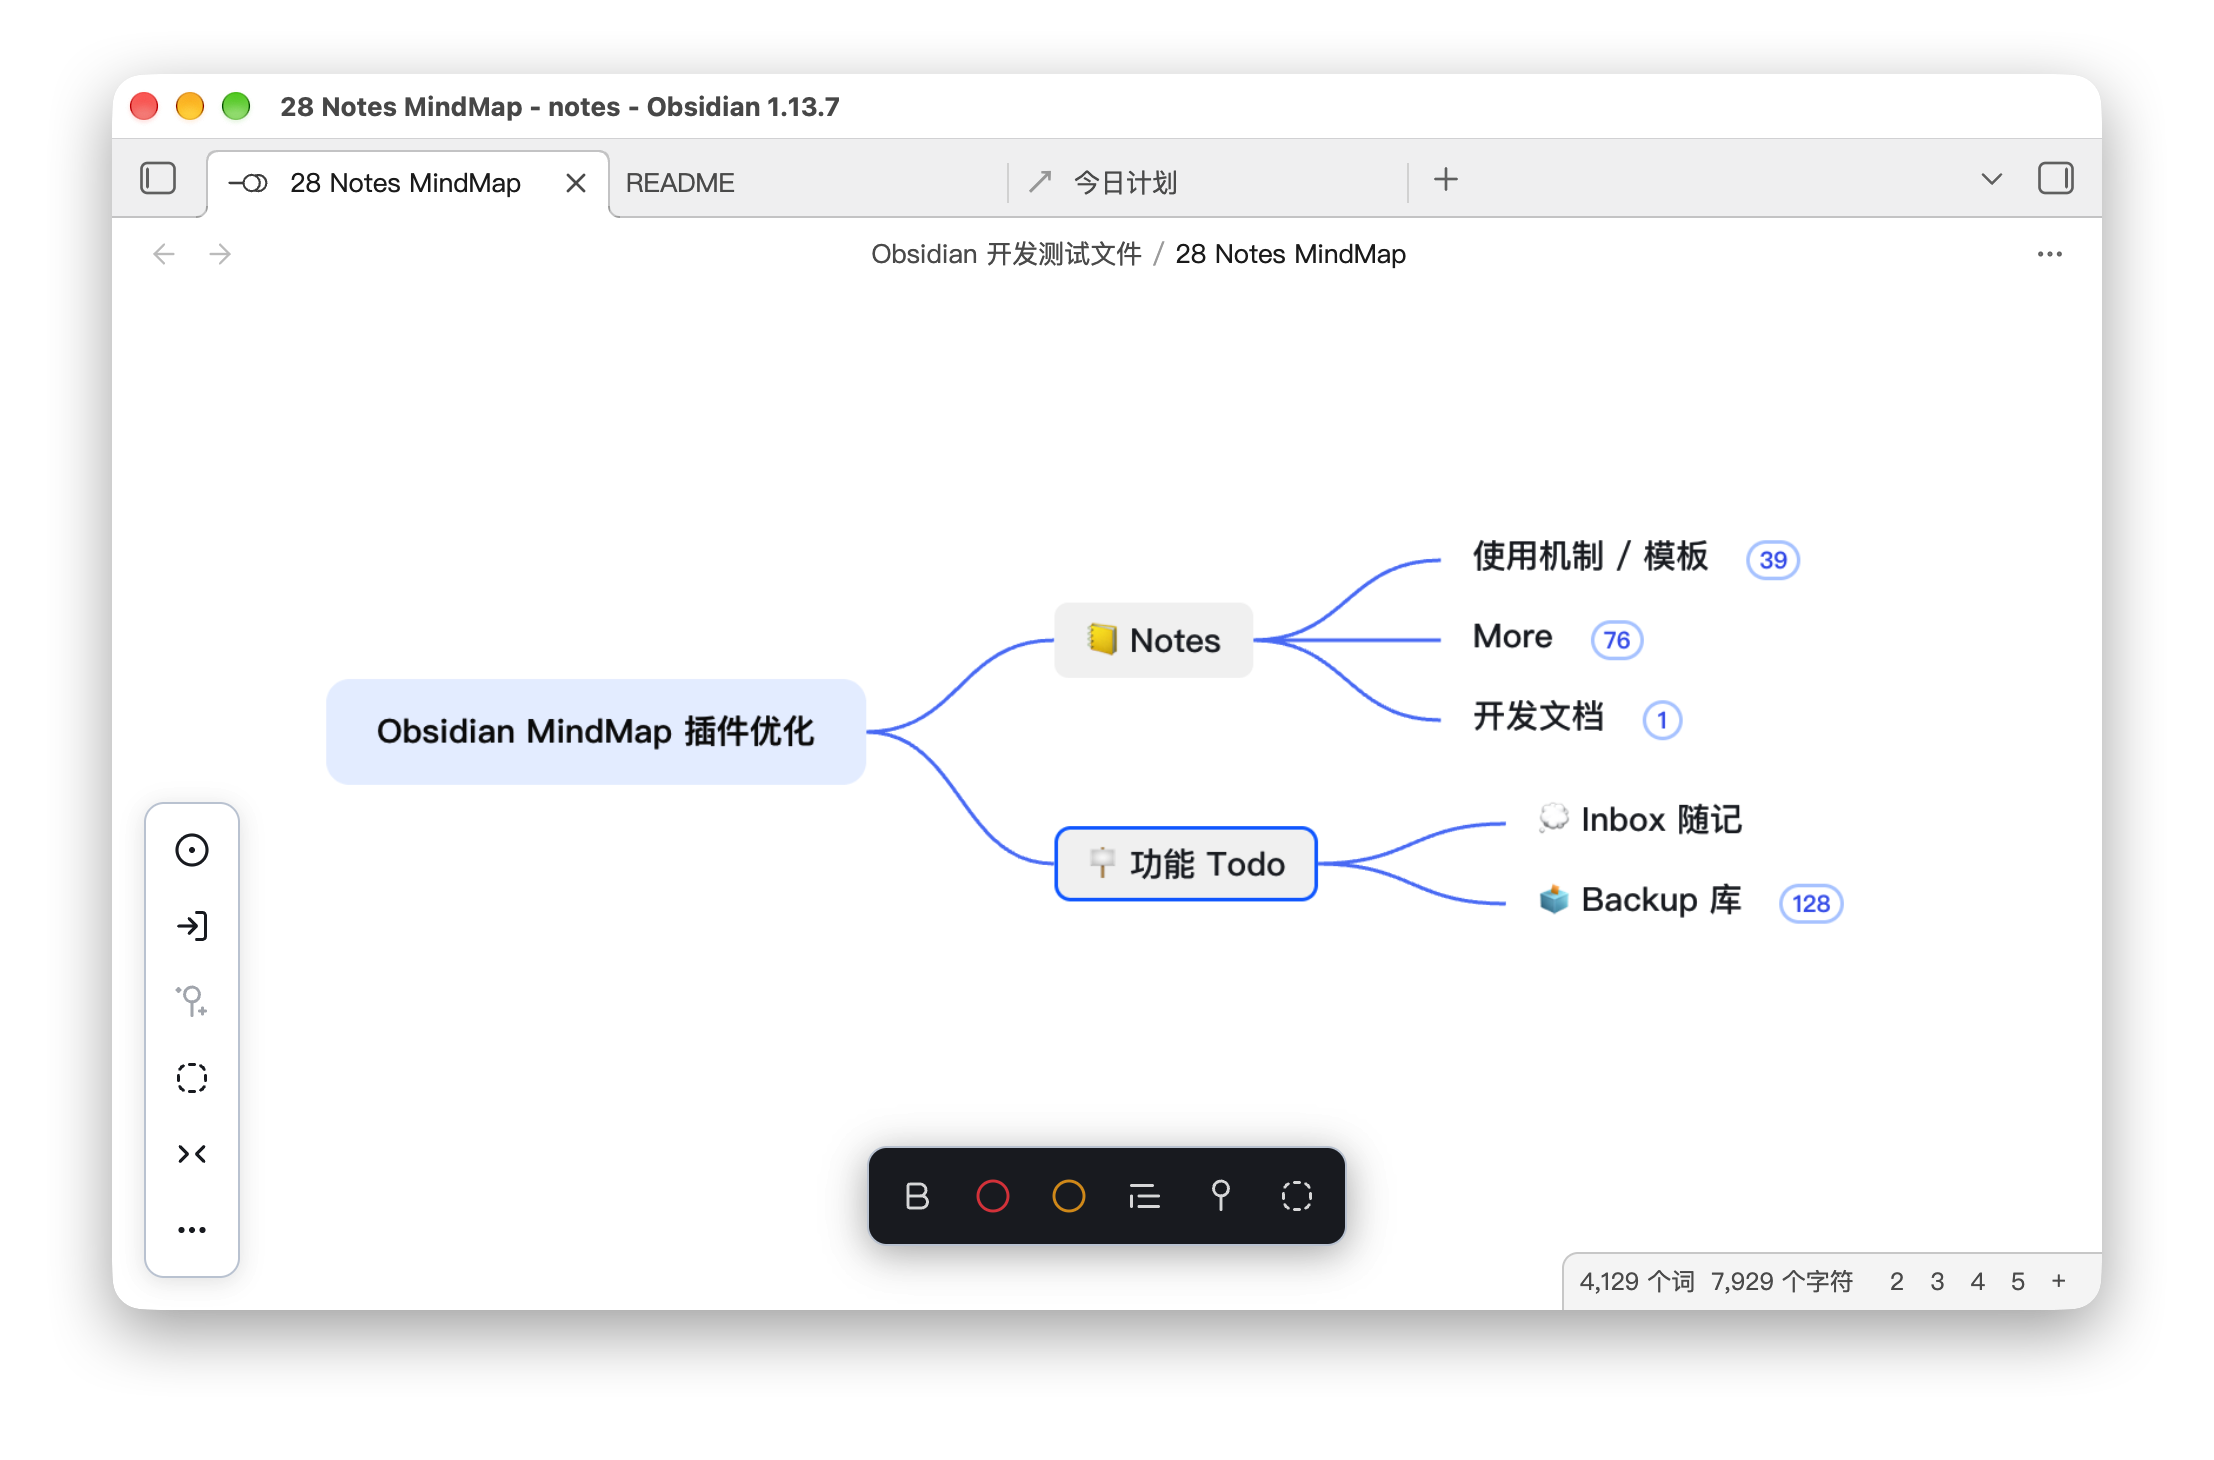Click the 28 Notes MindMap breadcrumb title

coord(1290,254)
